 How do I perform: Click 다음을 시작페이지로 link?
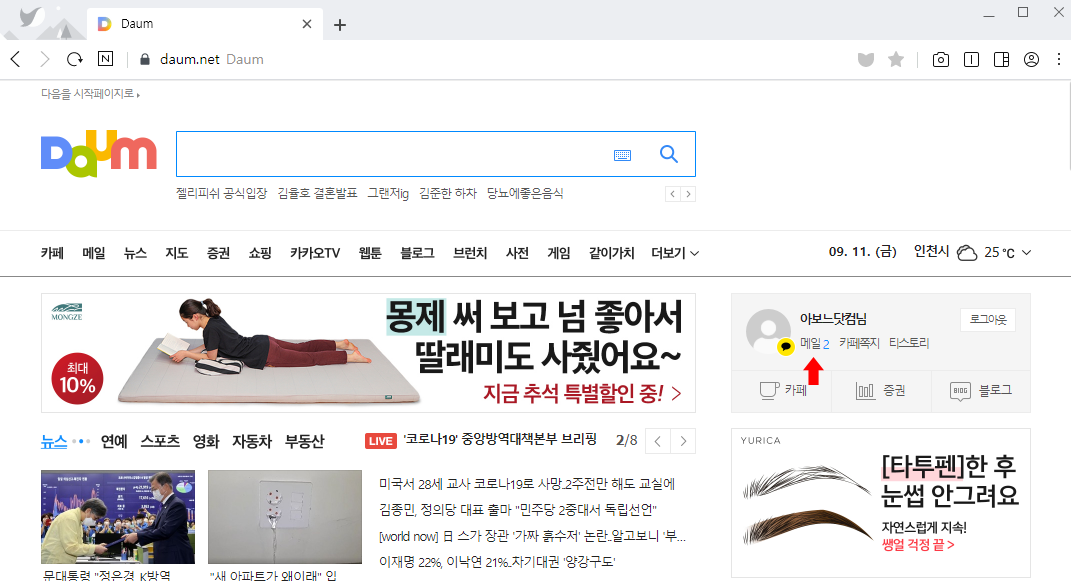[90, 94]
